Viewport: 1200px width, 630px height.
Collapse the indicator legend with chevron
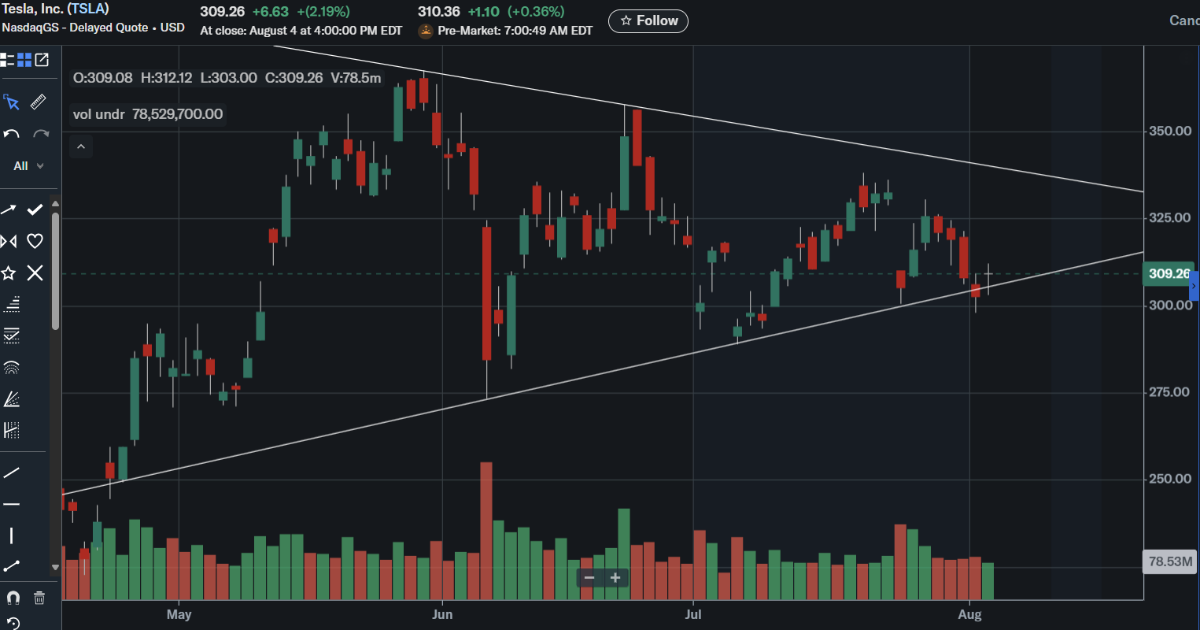pos(81,147)
